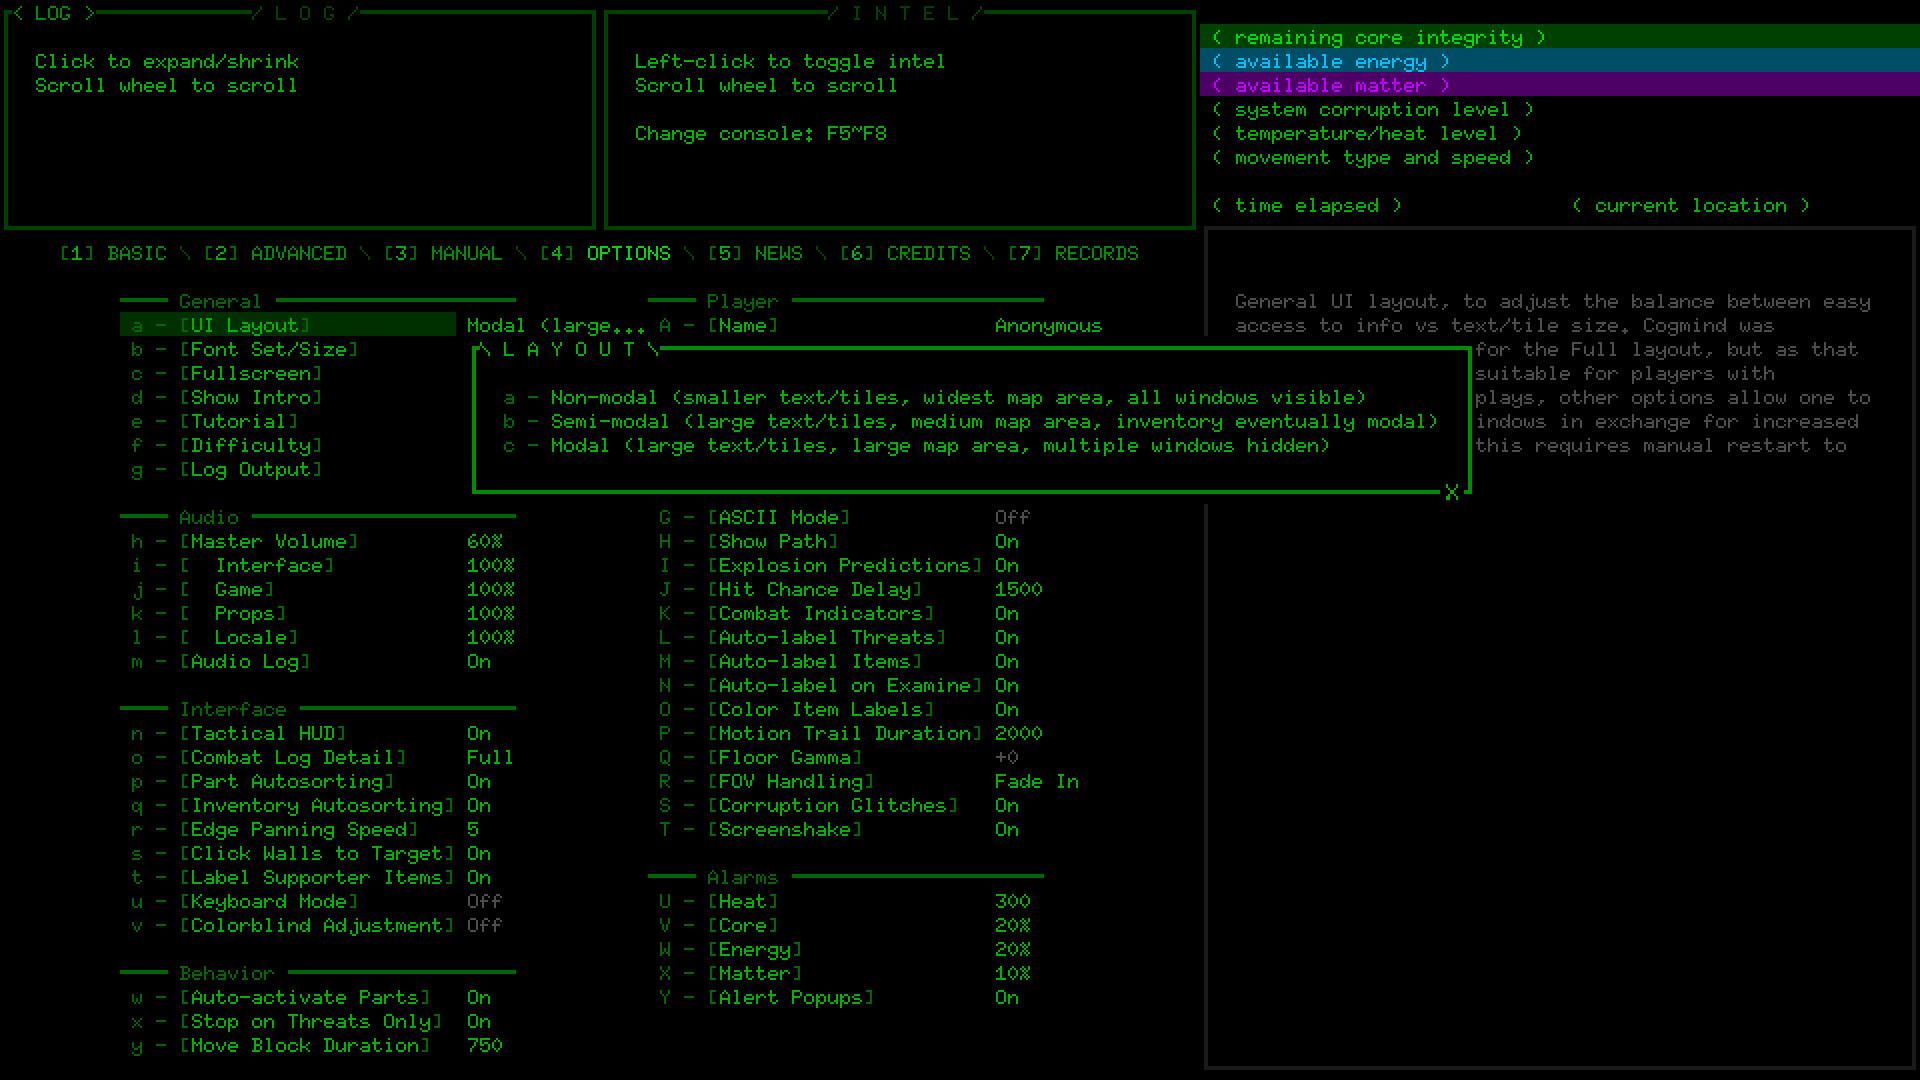Toggle ASCII Mode on
The width and height of the screenshot is (1920, 1080).
(x=777, y=517)
